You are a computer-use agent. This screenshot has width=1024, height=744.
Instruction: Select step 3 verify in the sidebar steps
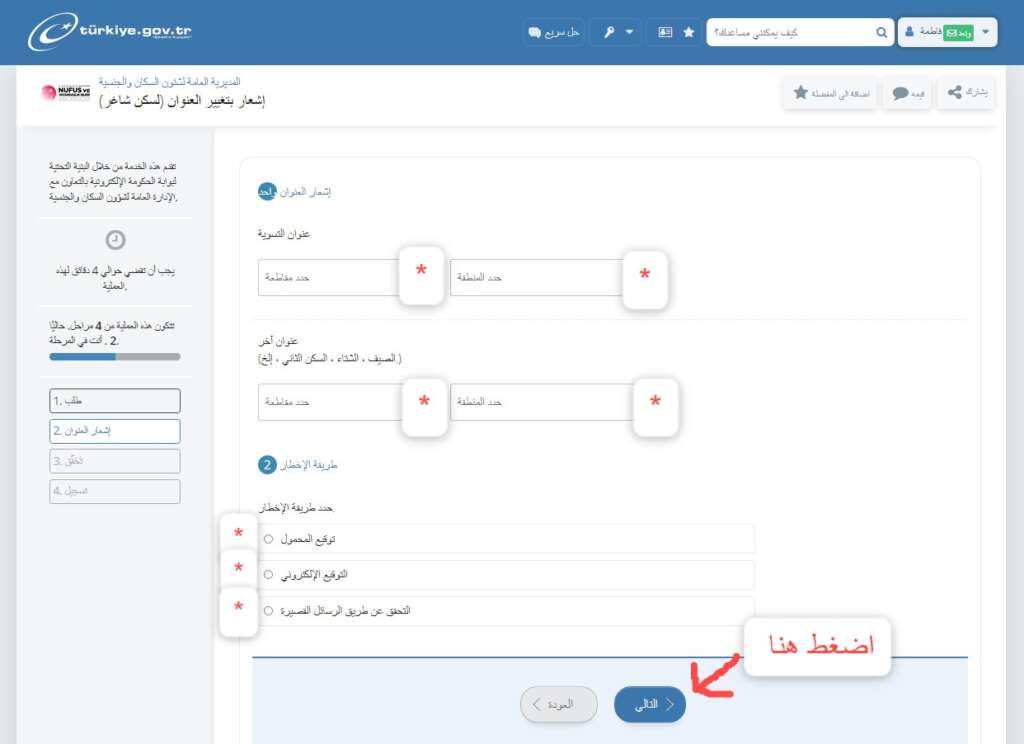pos(114,461)
